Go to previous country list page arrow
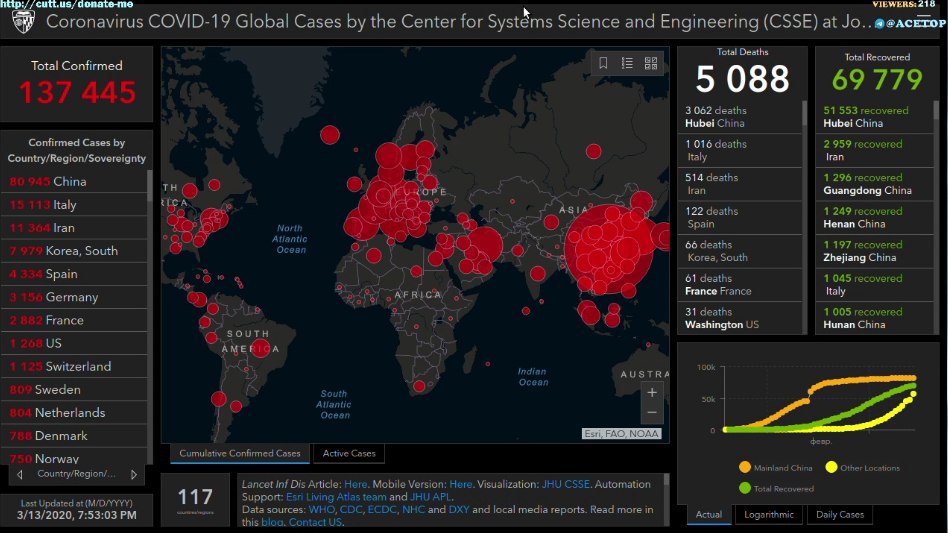This screenshot has height=533, width=948. (20, 474)
